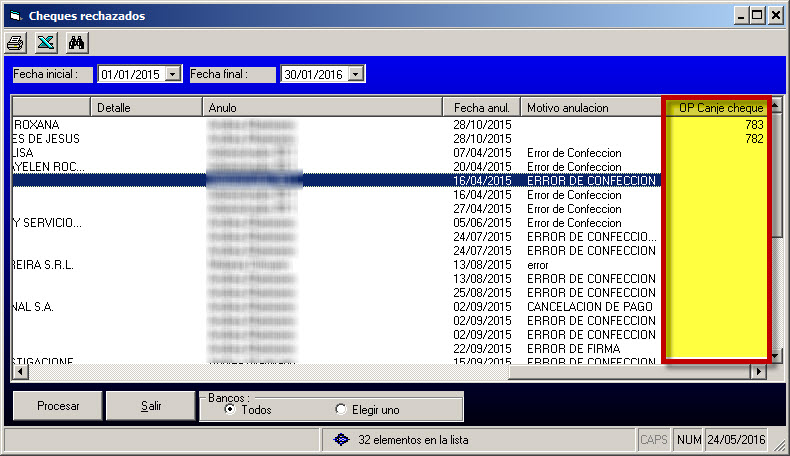Click the Motivo anulacion column header
Image resolution: width=790 pixels, height=456 pixels.
tap(590, 107)
